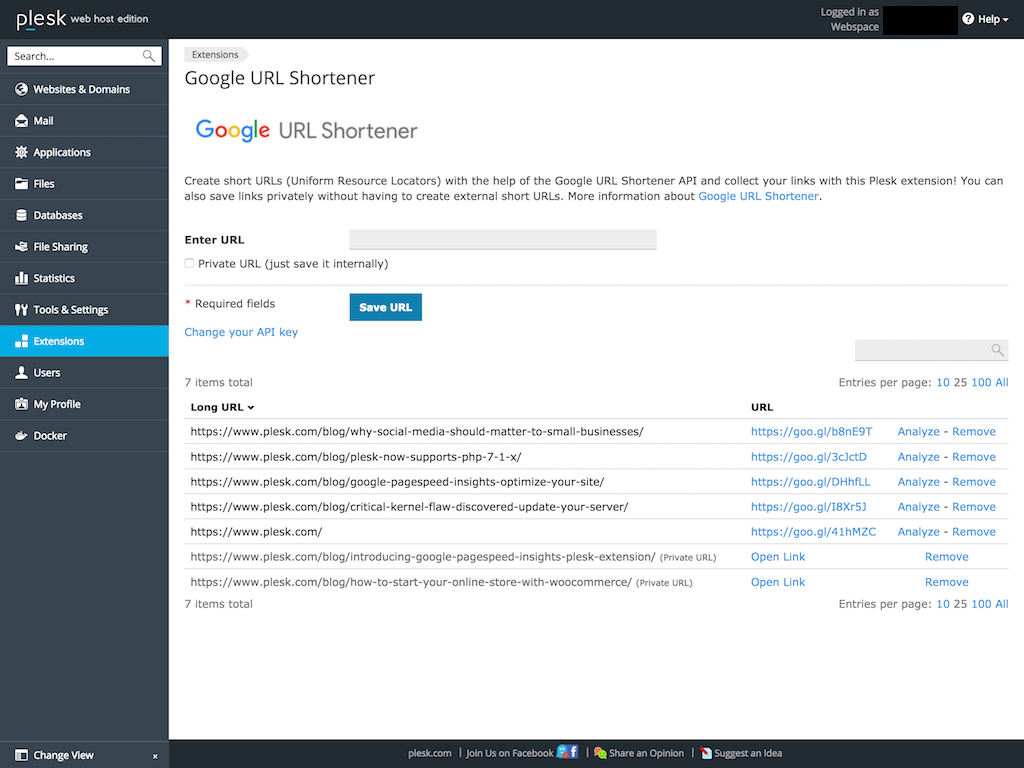
Task: Click the Files folder icon
Action: (x=22, y=184)
